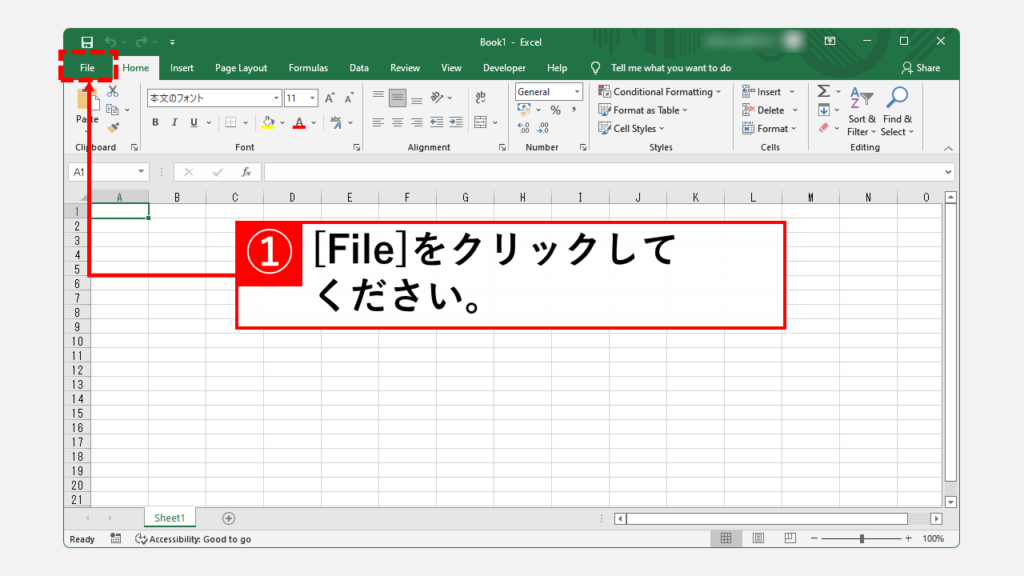This screenshot has width=1024, height=576.
Task: Toggle Italic formatting
Action: point(174,122)
